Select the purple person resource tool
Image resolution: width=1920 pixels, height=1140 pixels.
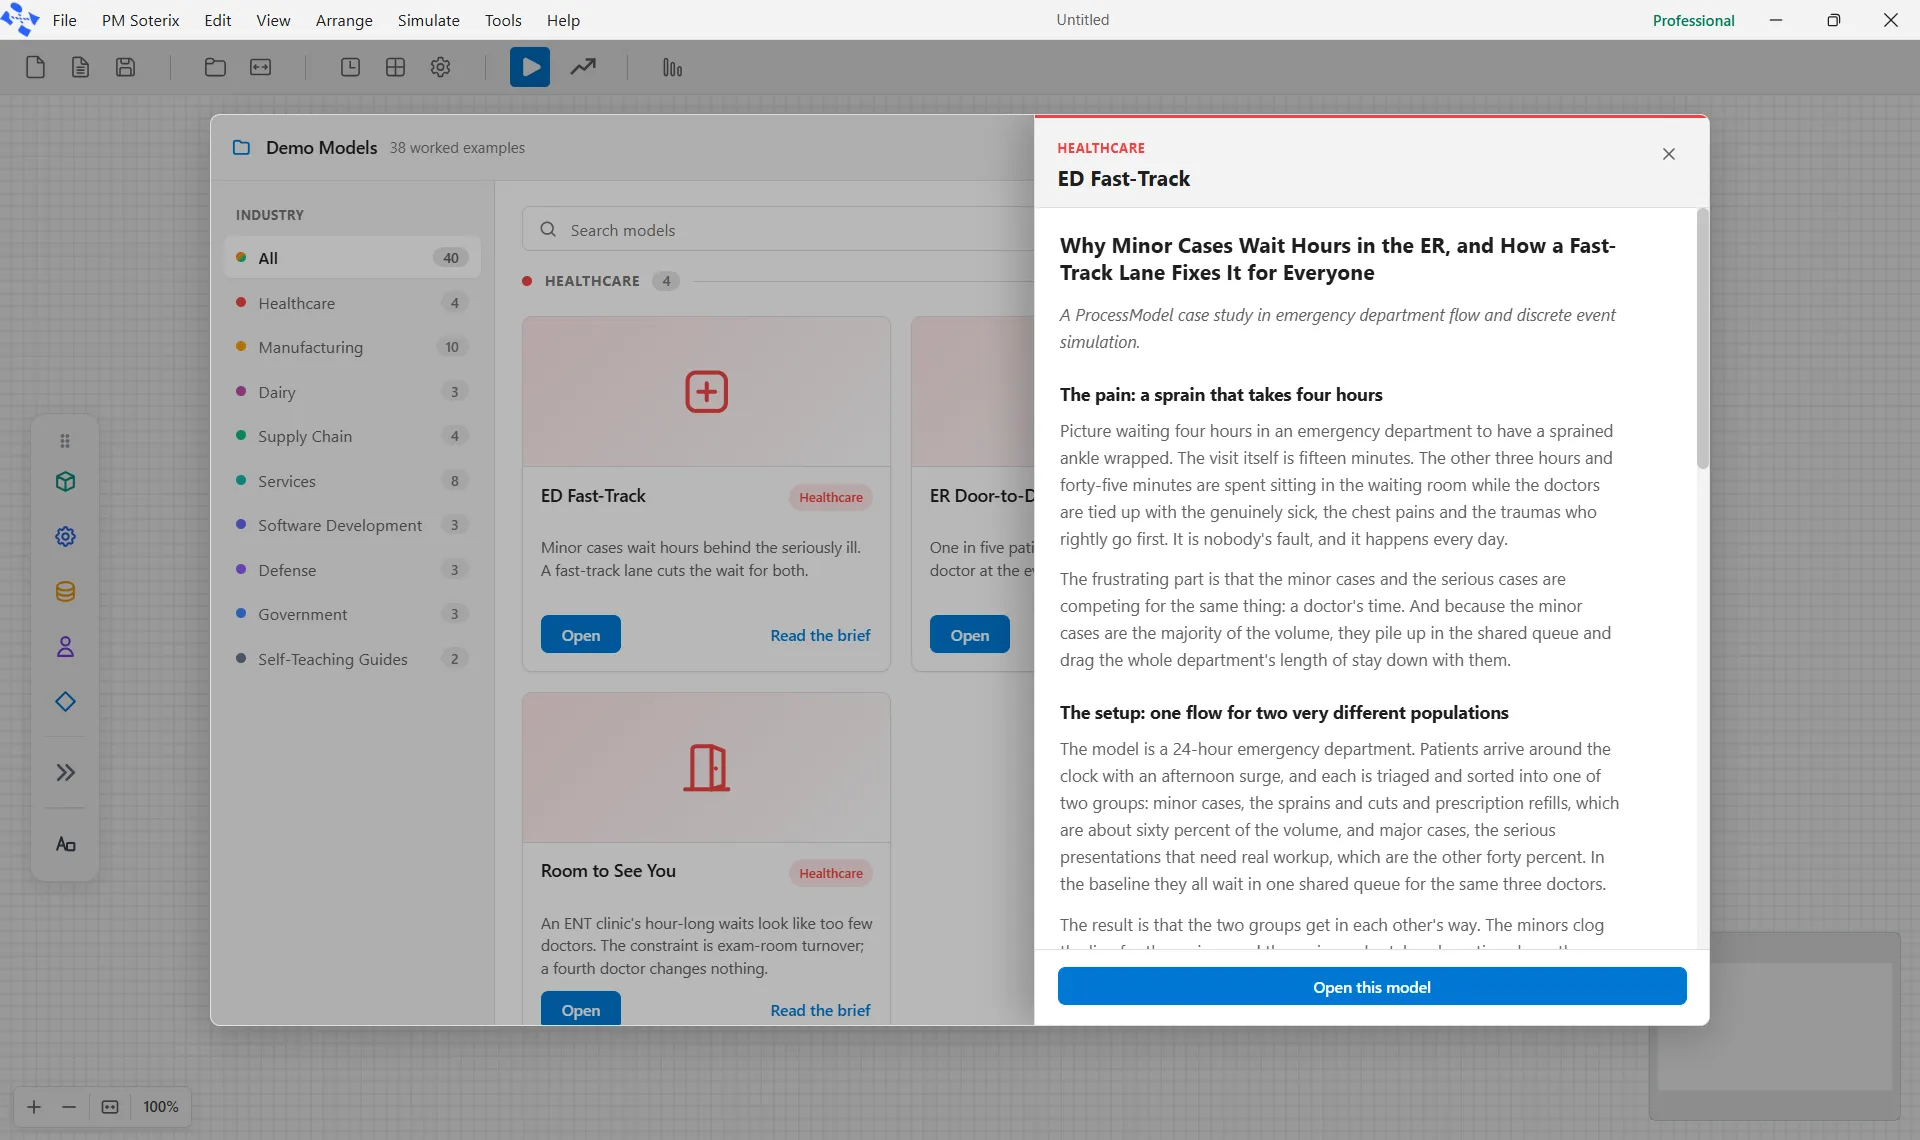tap(65, 647)
